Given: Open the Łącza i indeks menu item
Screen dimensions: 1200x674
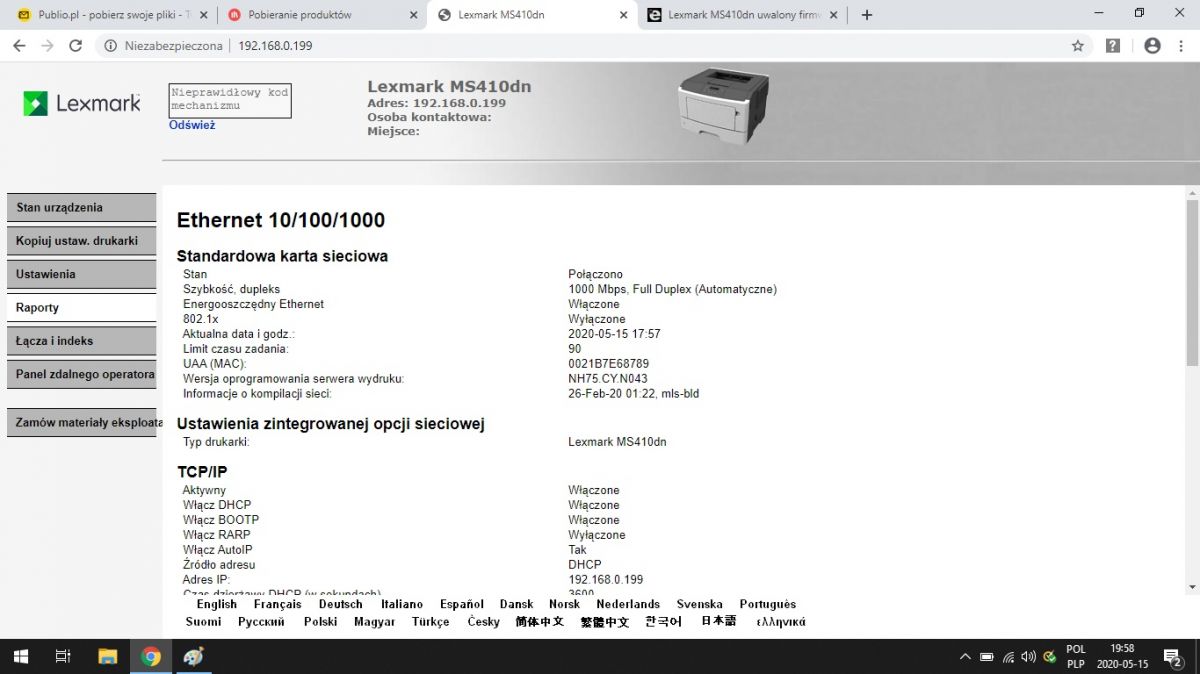Looking at the screenshot, I should pyautogui.click(x=82, y=341).
